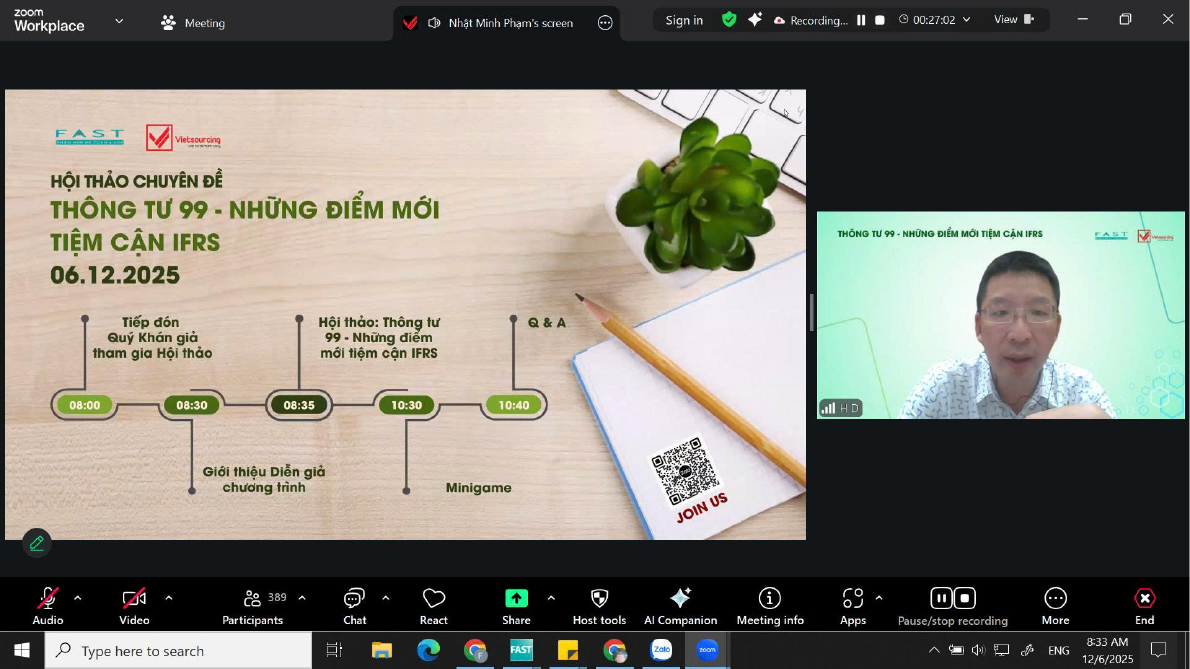Screen dimensions: 1190x669
Task: Open the Apps panel
Action: (x=852, y=606)
